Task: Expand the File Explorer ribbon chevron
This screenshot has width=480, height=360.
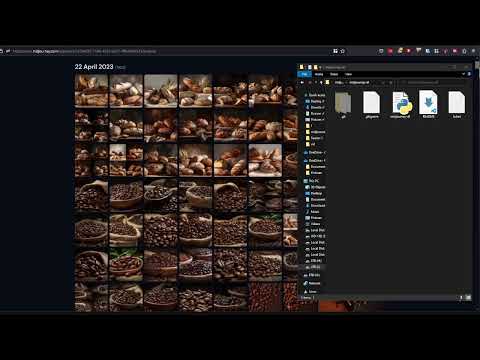Action: (x=463, y=74)
